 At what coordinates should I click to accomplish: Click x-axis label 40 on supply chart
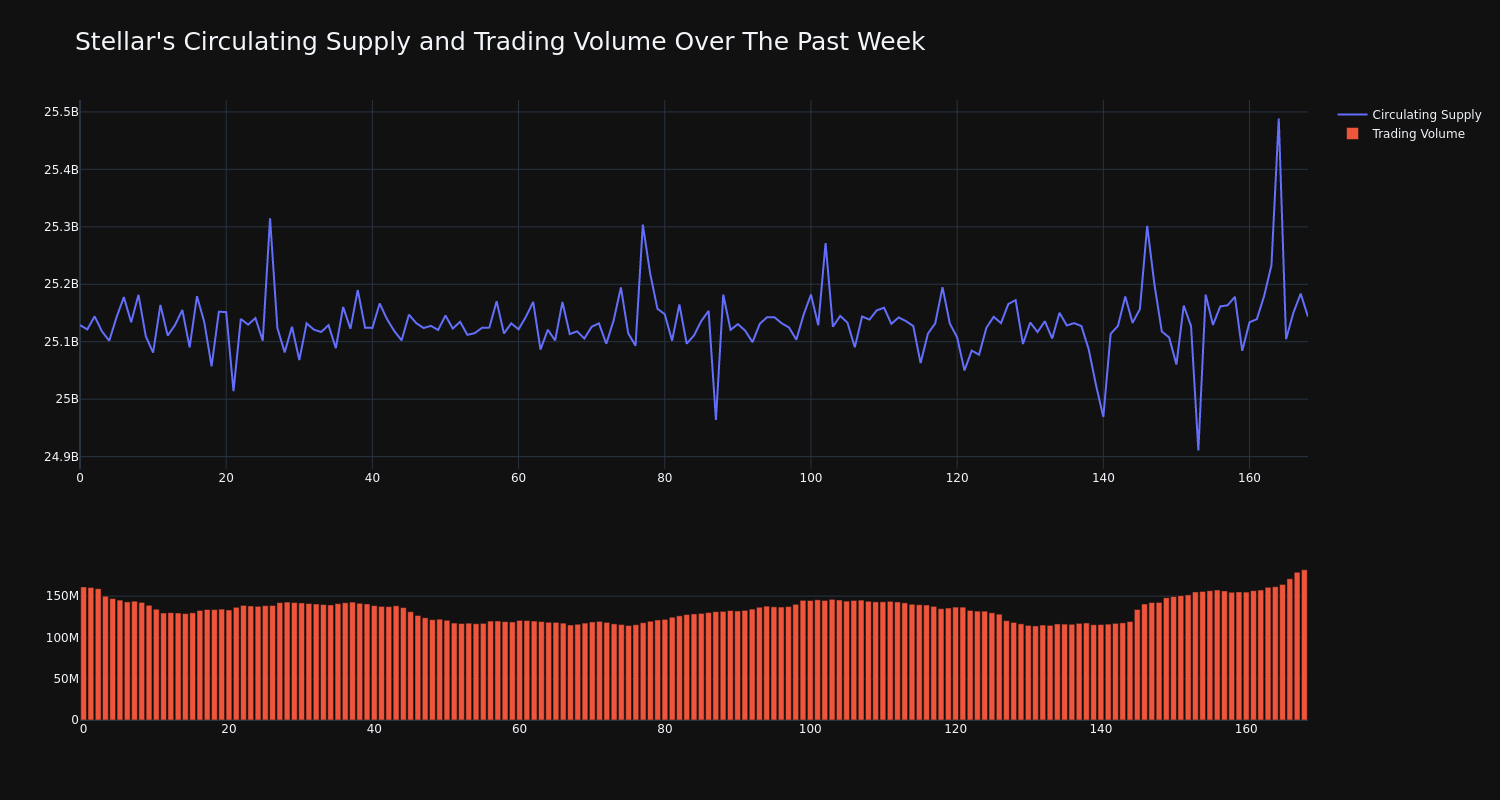pos(372,478)
